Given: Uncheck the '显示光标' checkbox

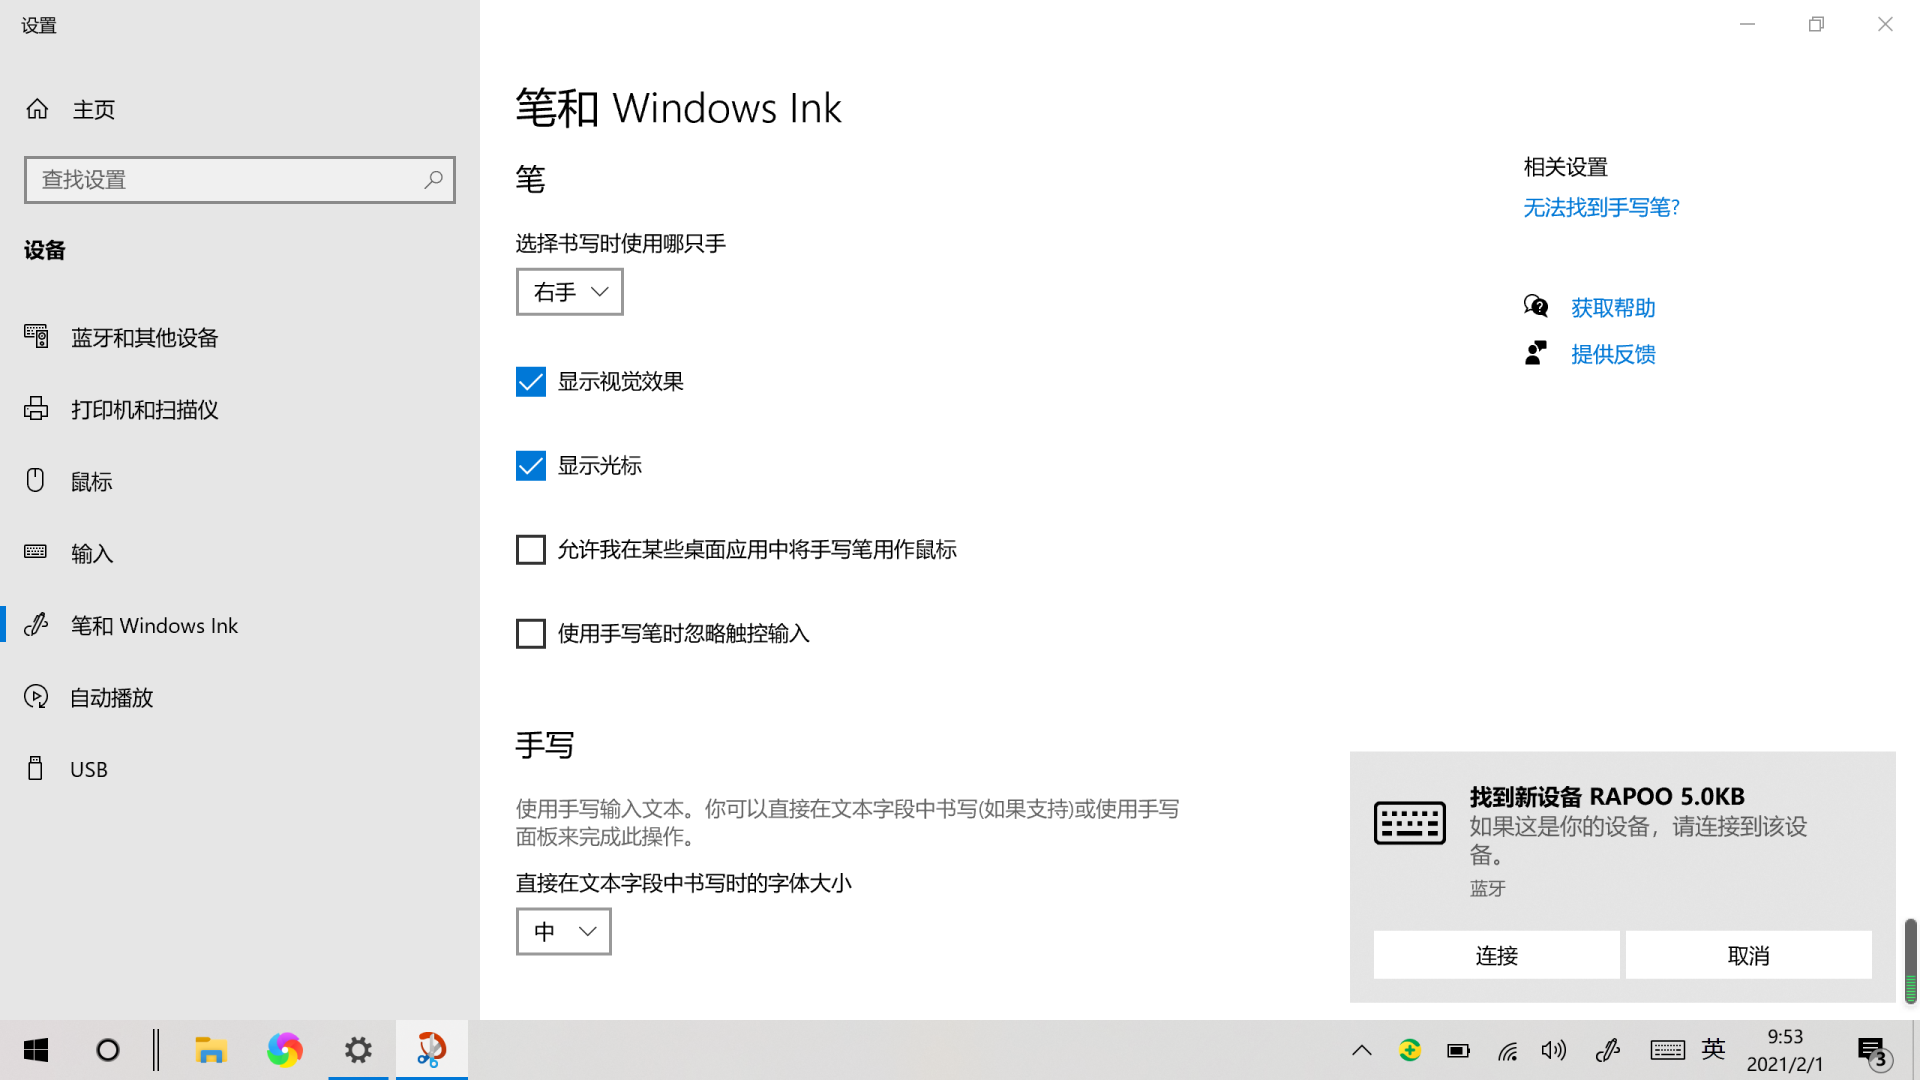Looking at the screenshot, I should coord(530,465).
